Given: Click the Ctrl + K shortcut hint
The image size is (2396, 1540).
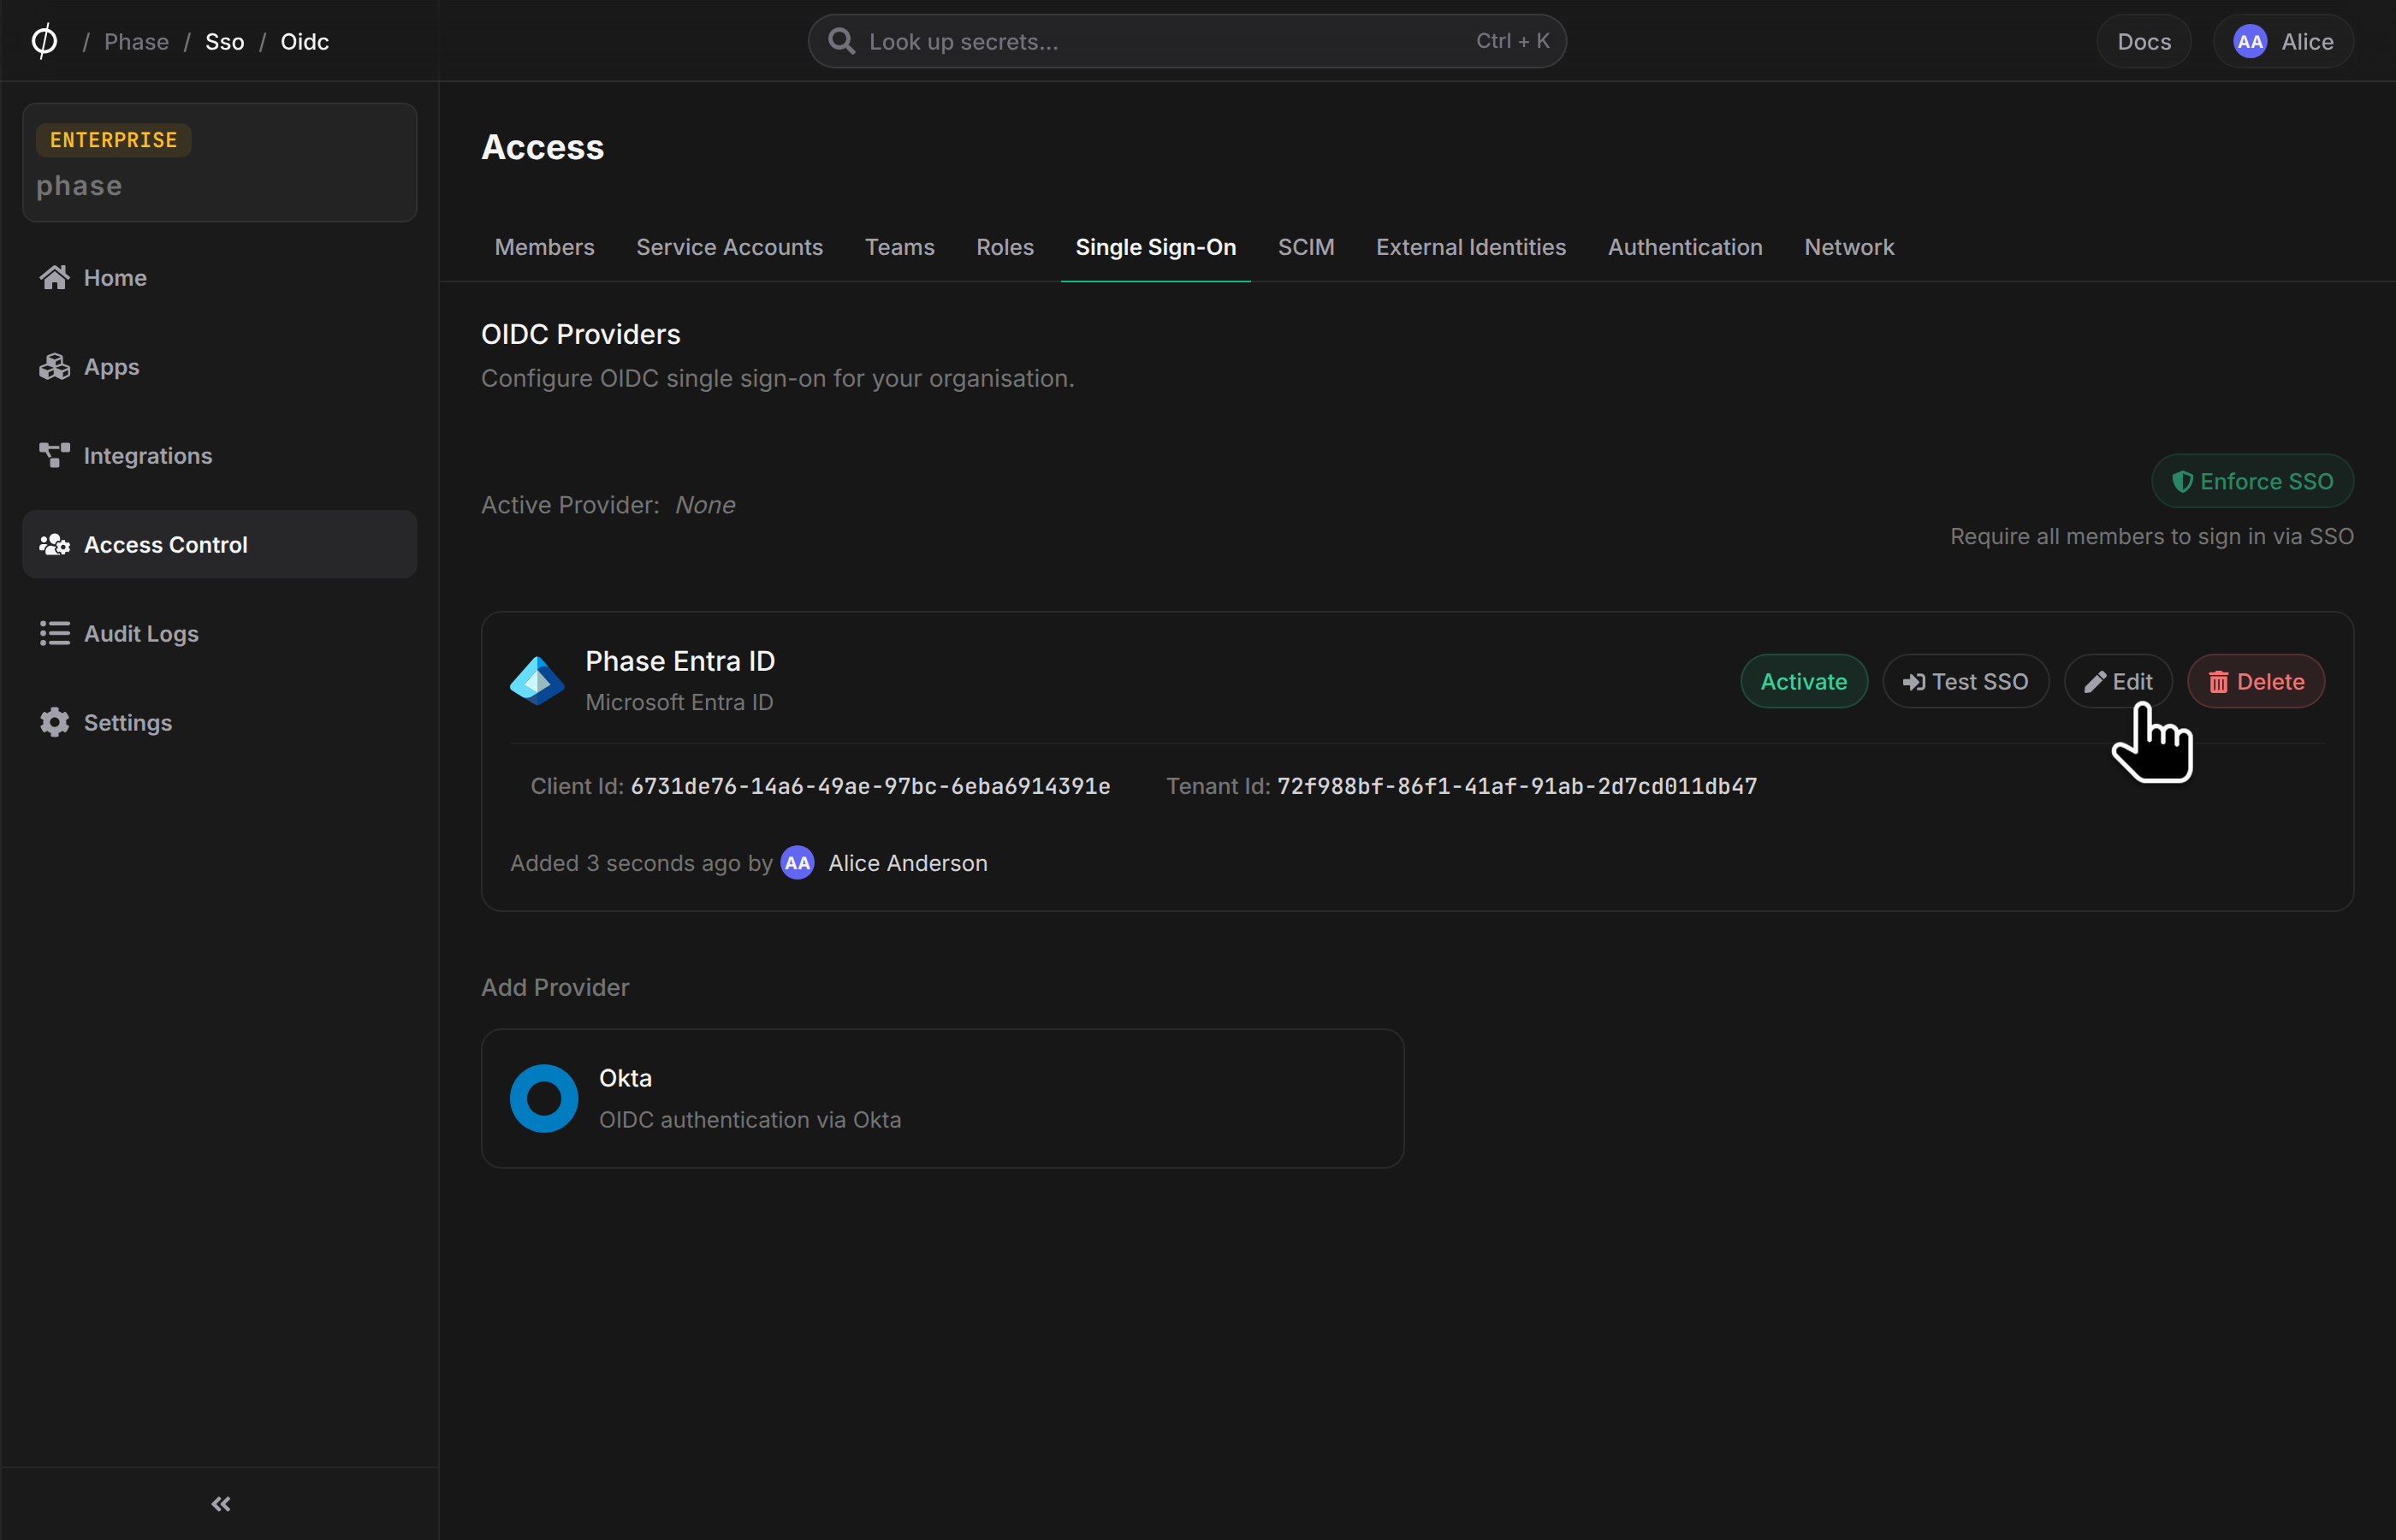Looking at the screenshot, I should [x=1512, y=41].
